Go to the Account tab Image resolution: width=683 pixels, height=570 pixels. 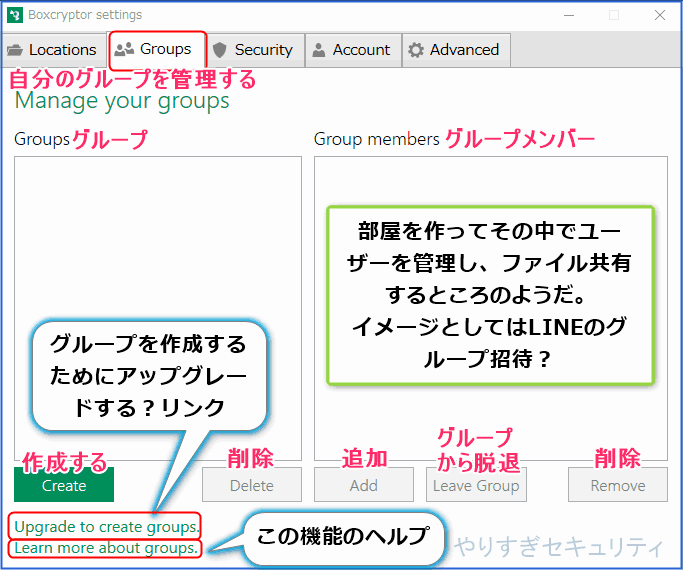353,50
